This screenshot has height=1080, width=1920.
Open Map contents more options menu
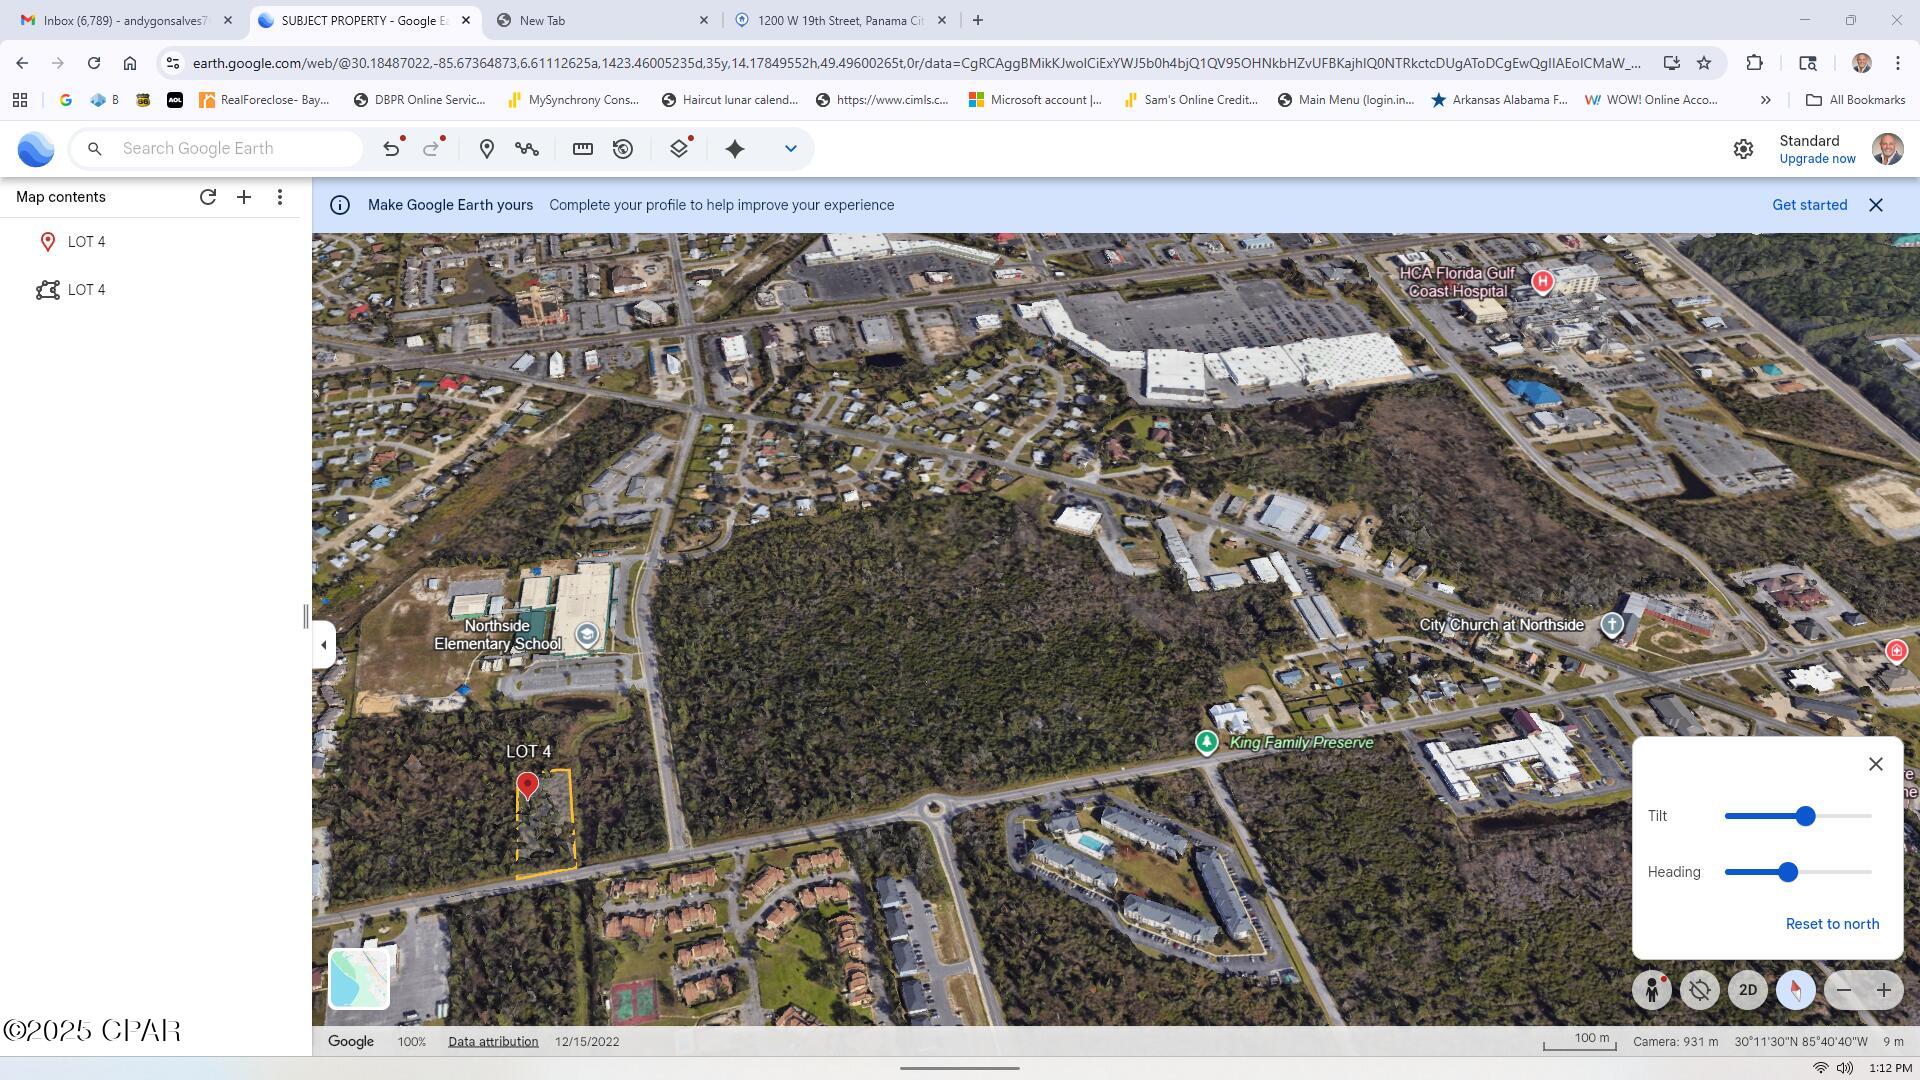280,197
